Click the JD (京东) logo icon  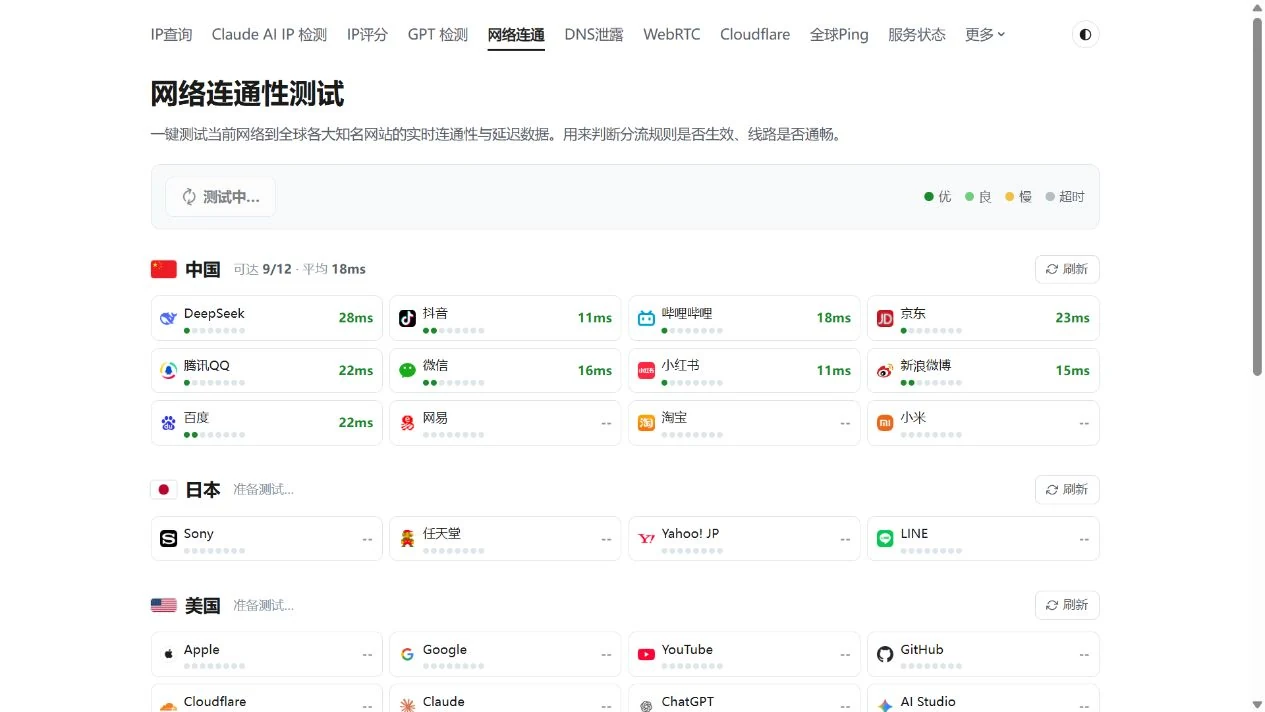point(885,318)
